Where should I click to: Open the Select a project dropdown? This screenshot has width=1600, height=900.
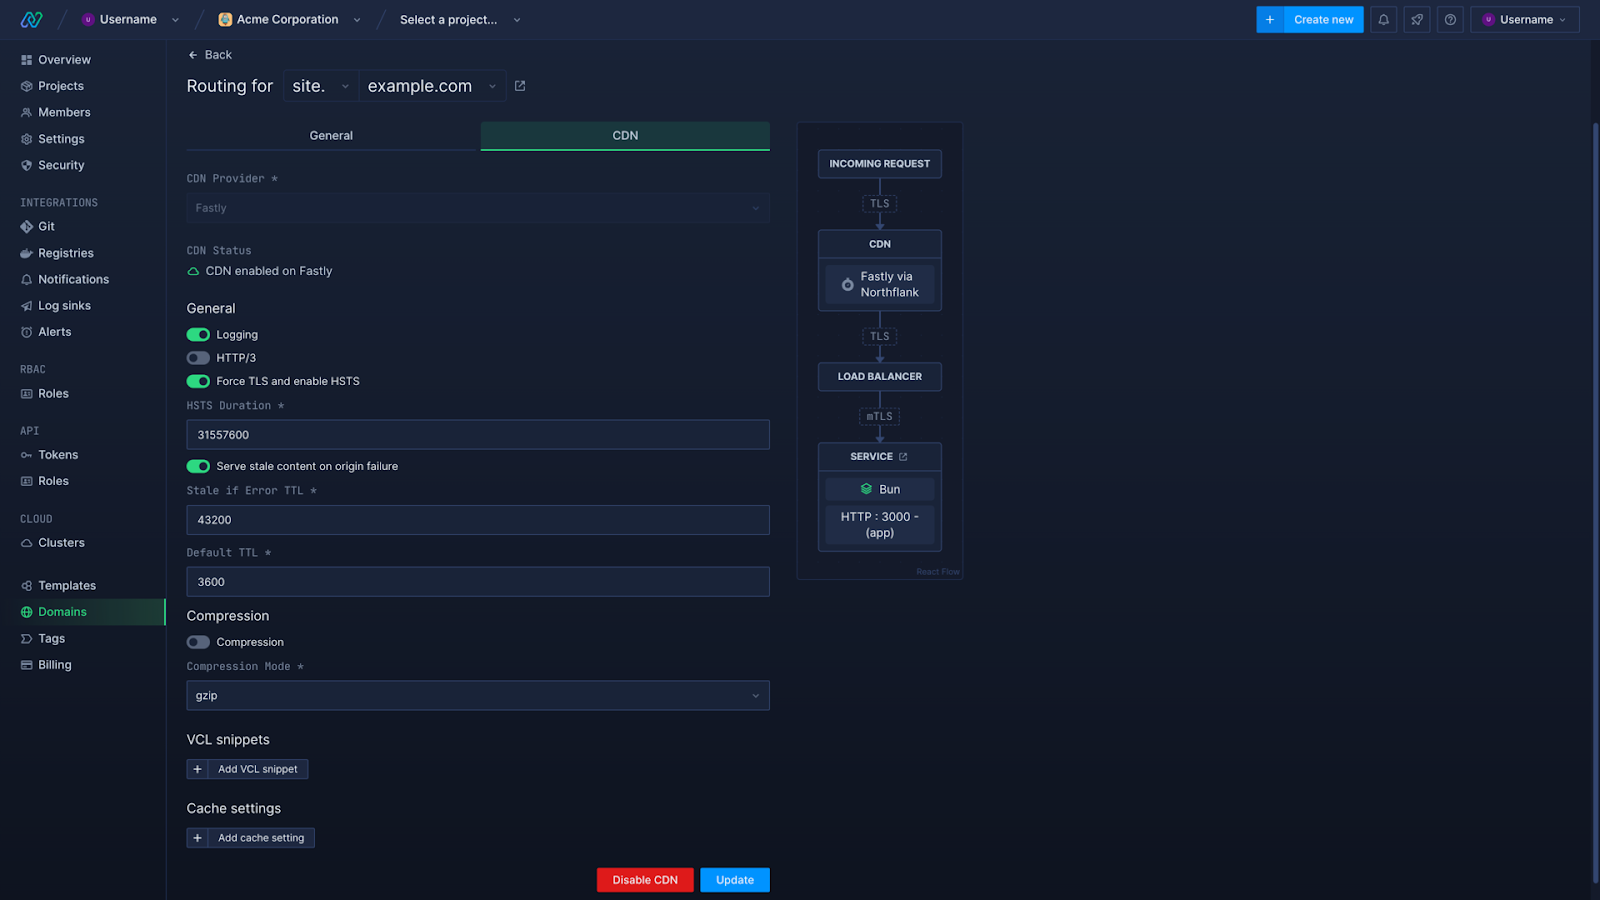coord(460,19)
